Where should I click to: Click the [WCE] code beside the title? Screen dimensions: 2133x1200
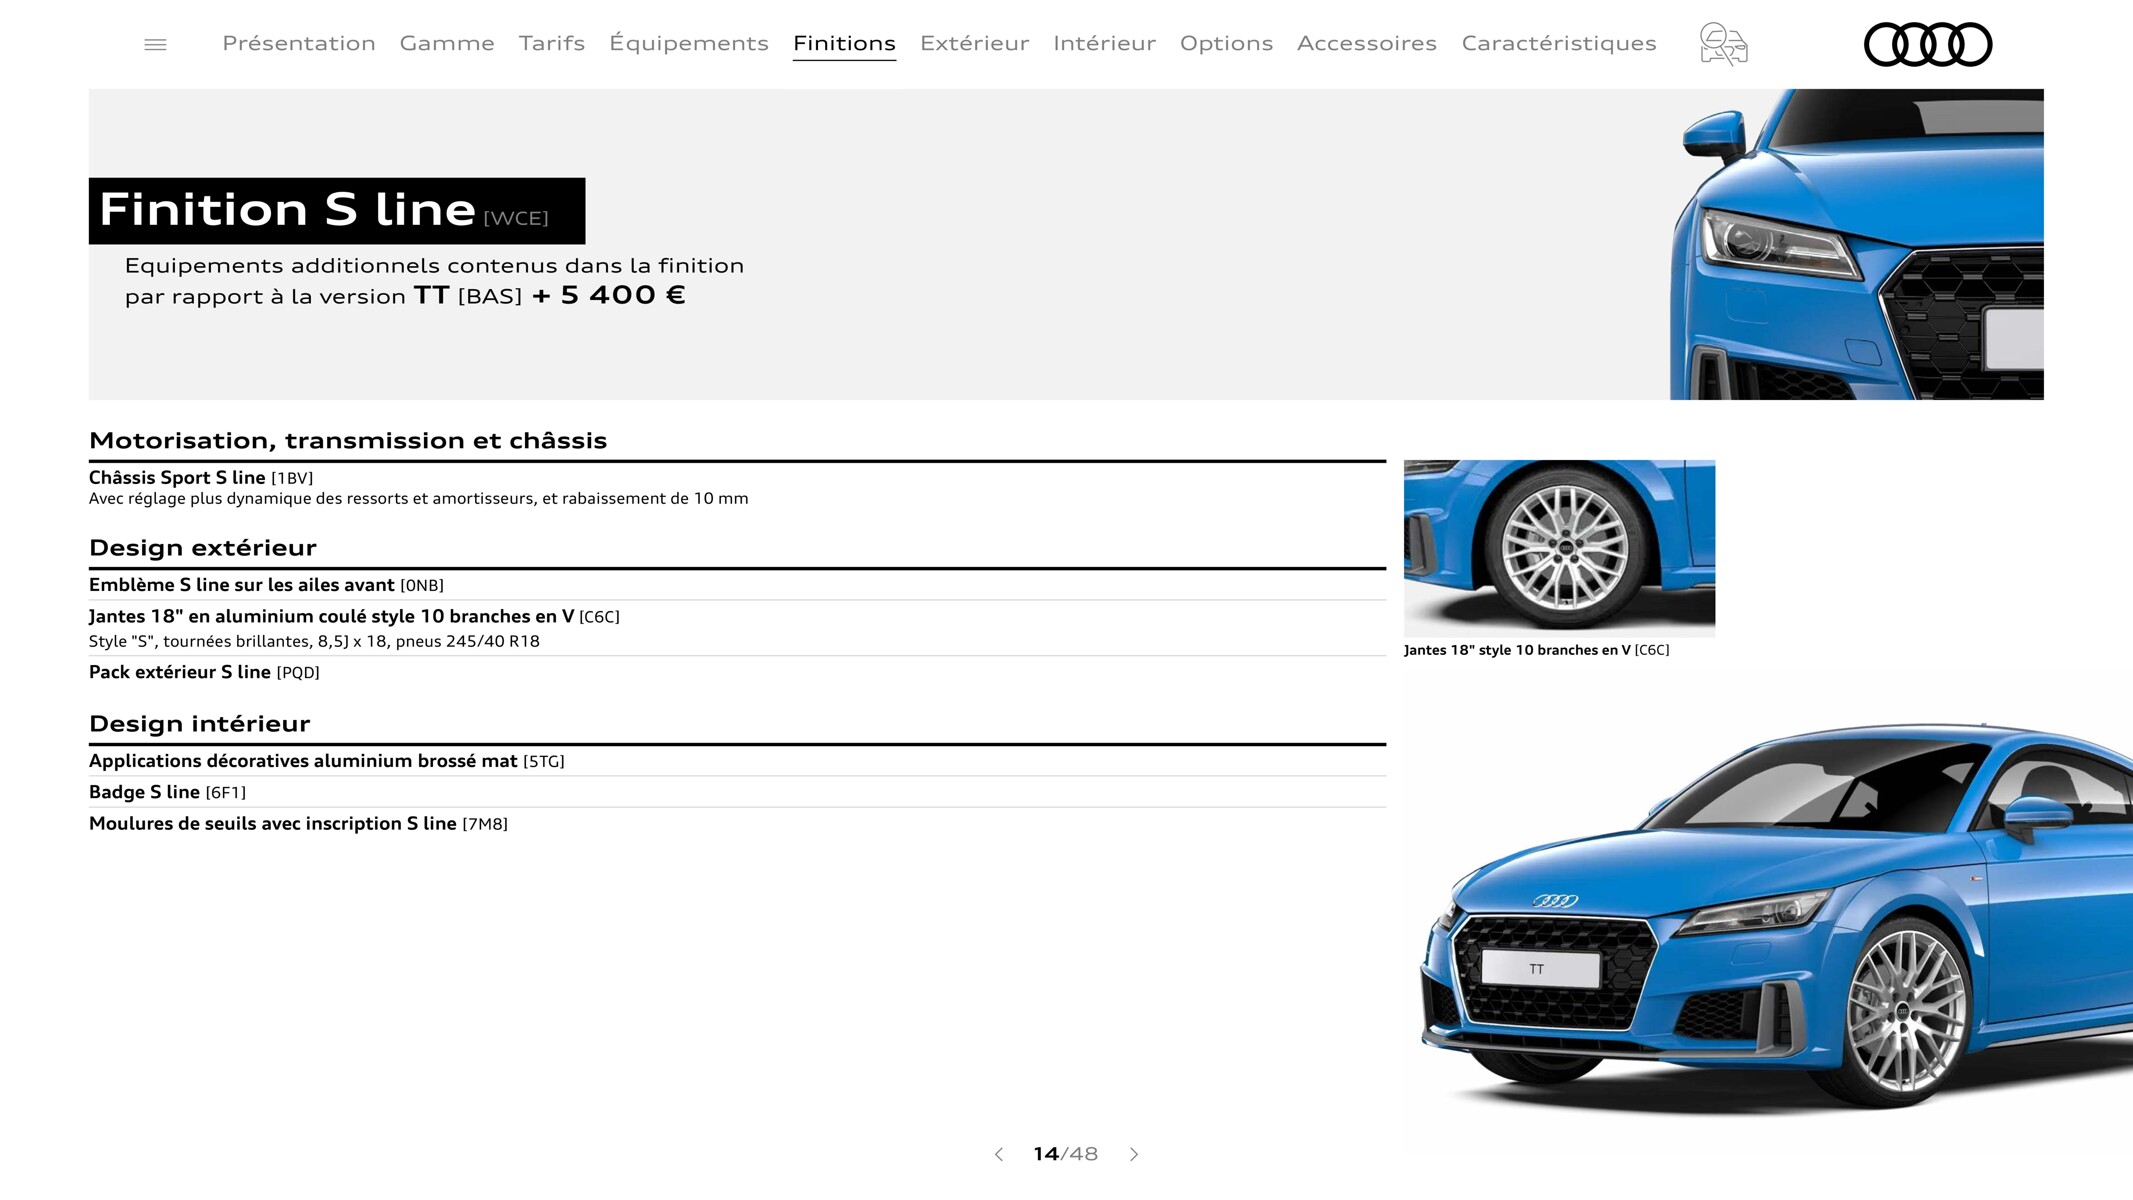click(x=516, y=218)
